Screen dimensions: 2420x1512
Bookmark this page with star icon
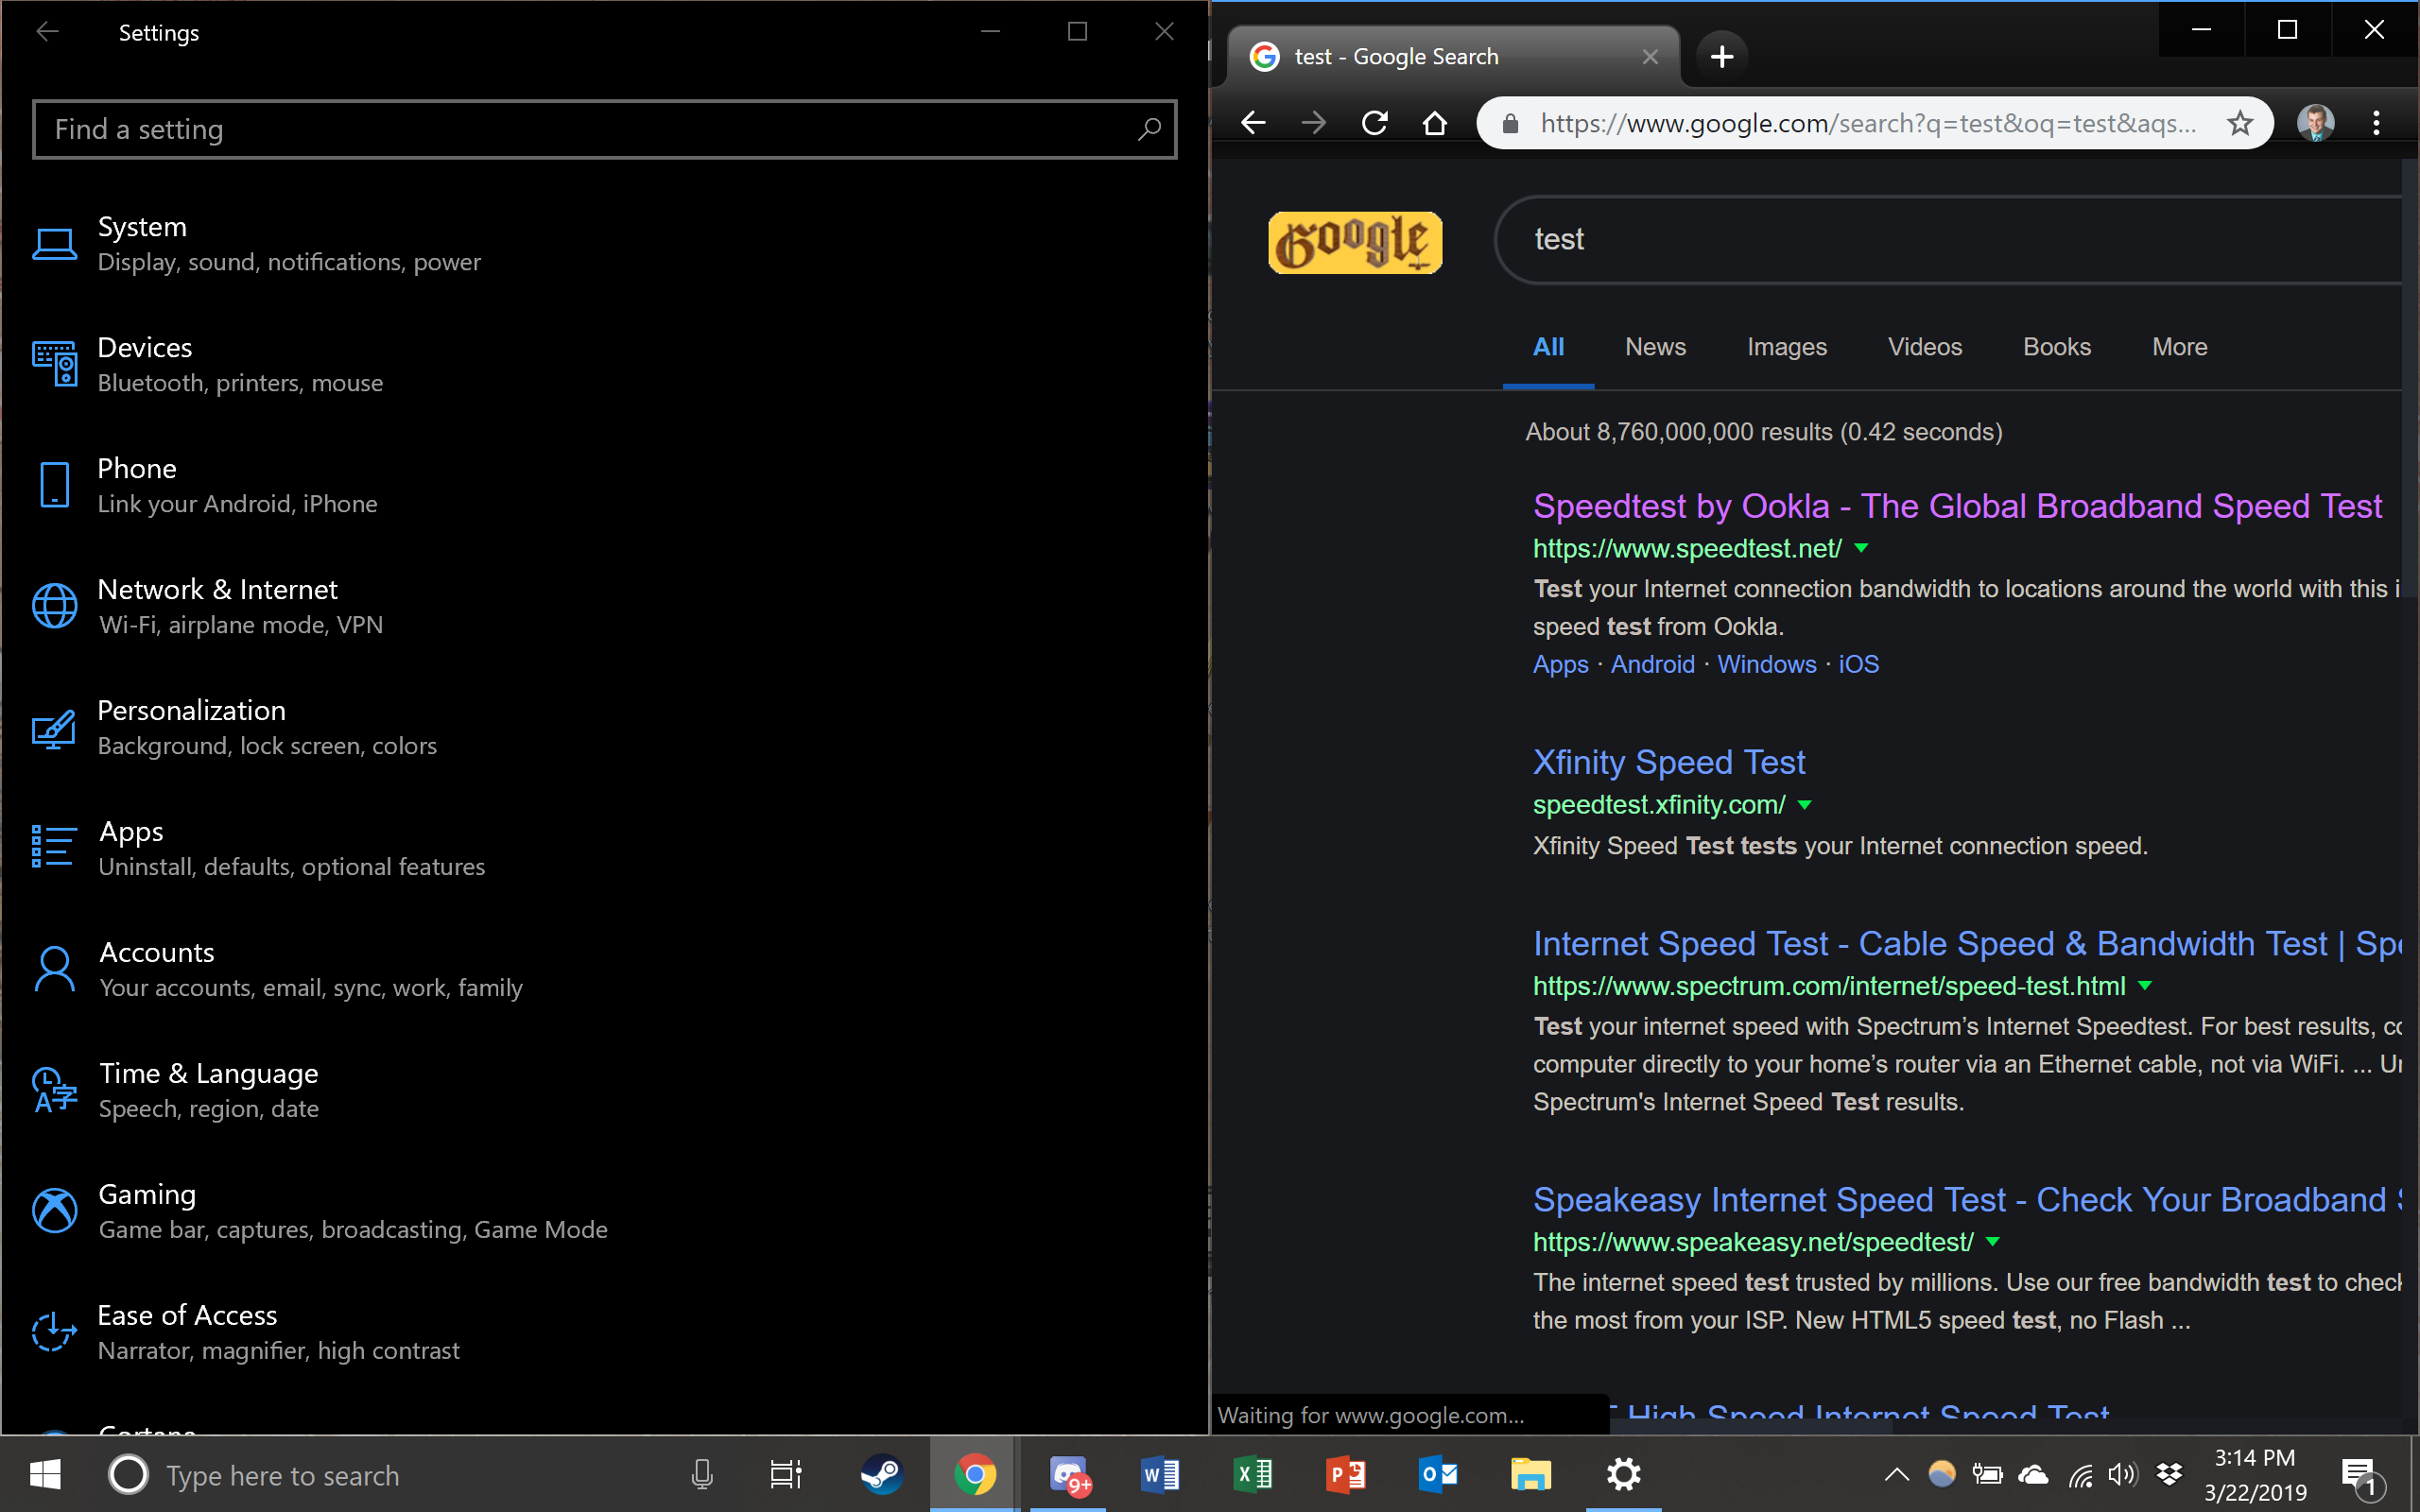(2240, 123)
